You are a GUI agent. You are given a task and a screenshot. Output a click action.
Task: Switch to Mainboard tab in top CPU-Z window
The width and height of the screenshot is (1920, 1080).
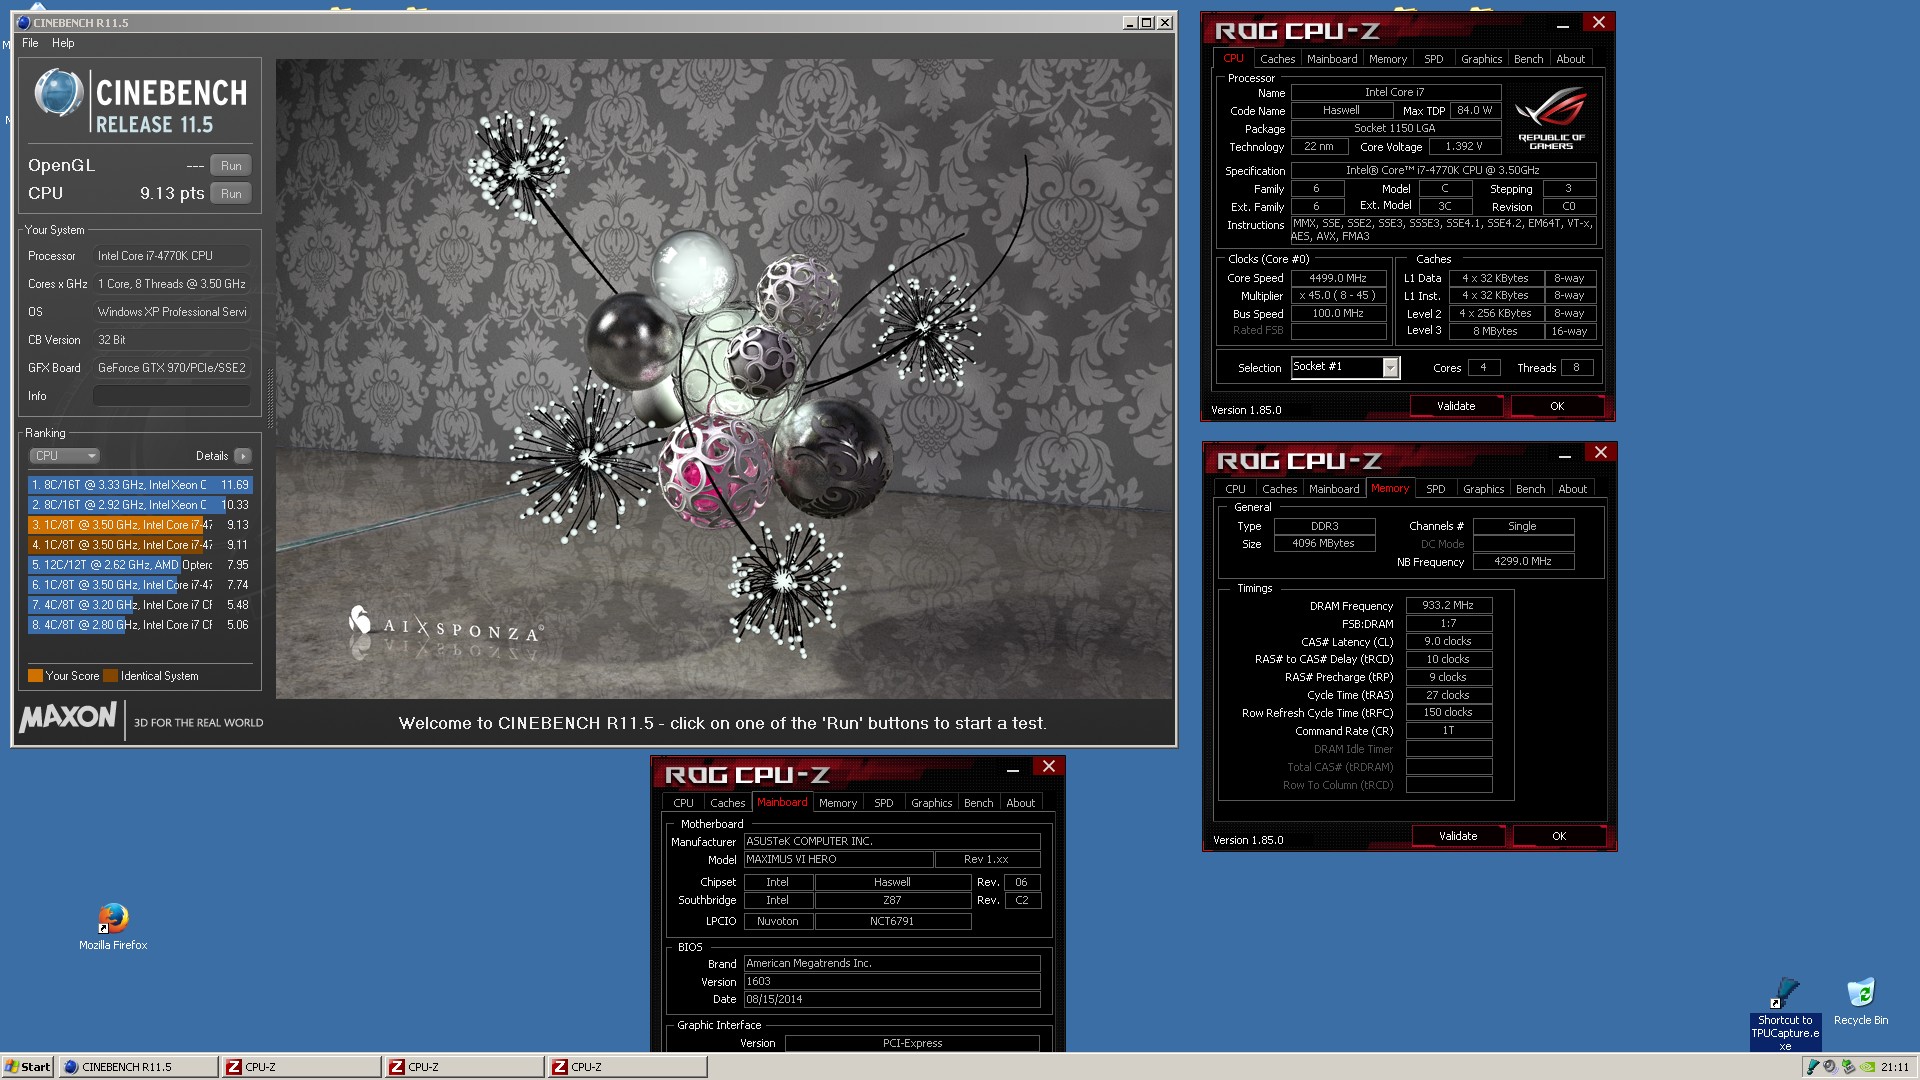click(1332, 59)
